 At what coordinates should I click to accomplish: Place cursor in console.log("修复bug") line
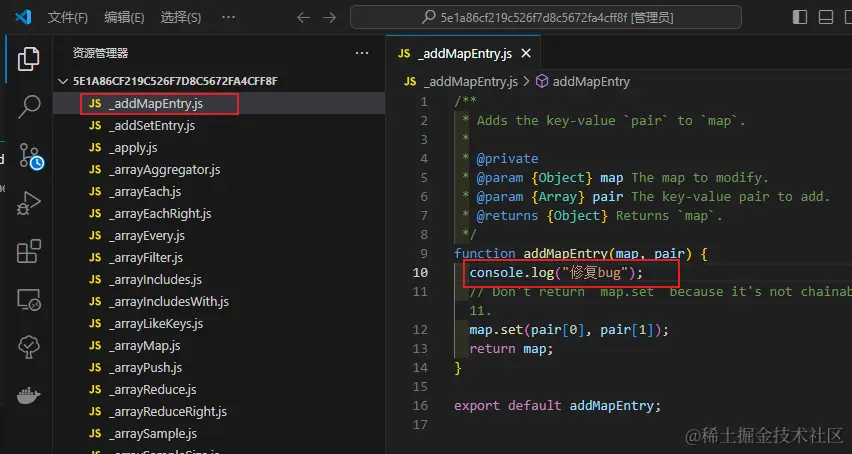coord(556,272)
